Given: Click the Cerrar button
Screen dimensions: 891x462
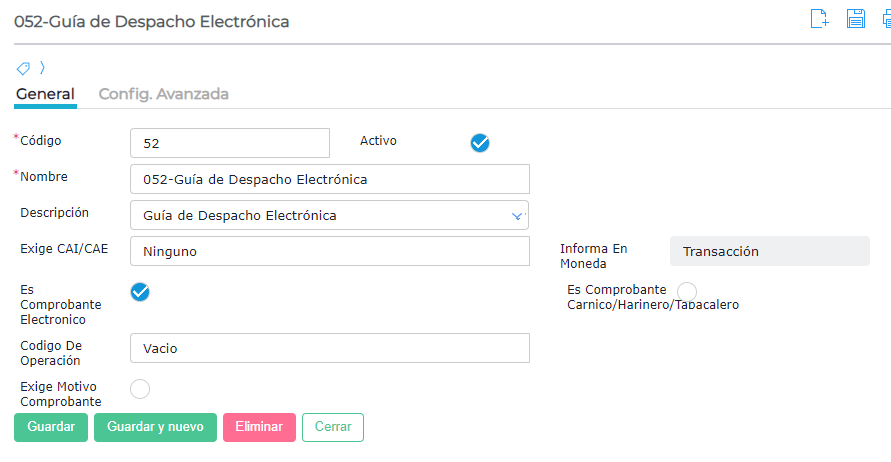Looking at the screenshot, I should tap(333, 427).
